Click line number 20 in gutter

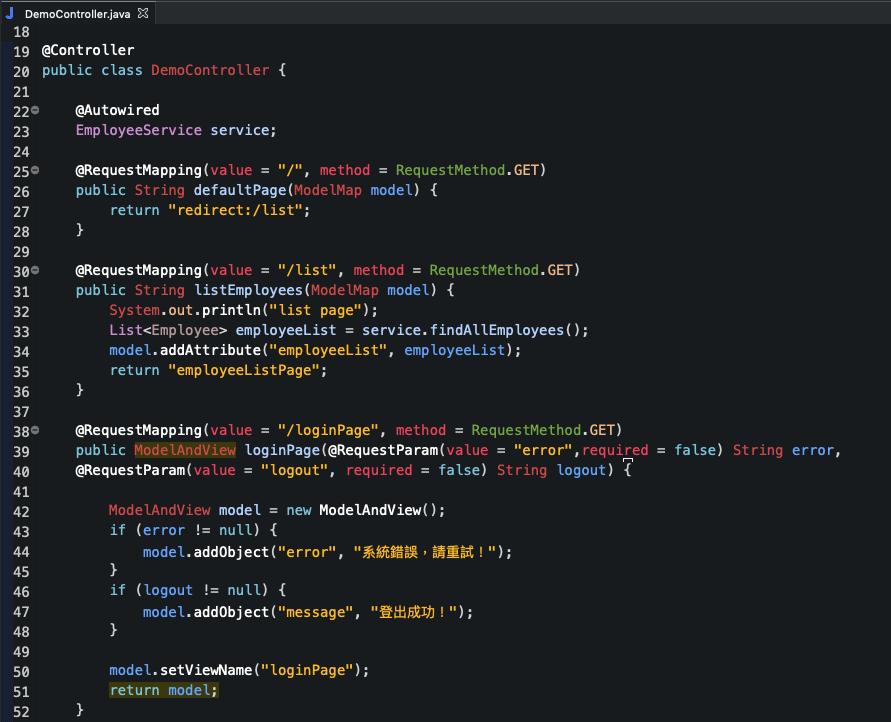click(x=21, y=72)
